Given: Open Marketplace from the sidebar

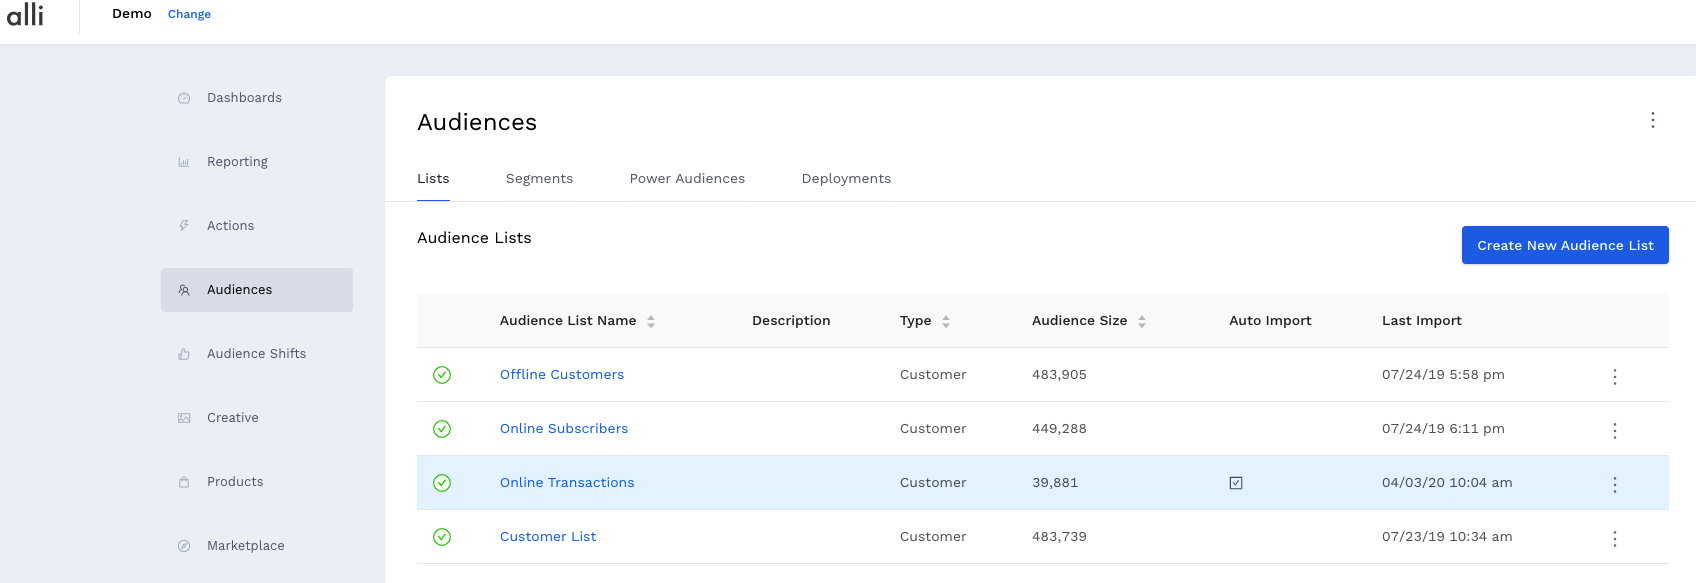Looking at the screenshot, I should [x=245, y=546].
